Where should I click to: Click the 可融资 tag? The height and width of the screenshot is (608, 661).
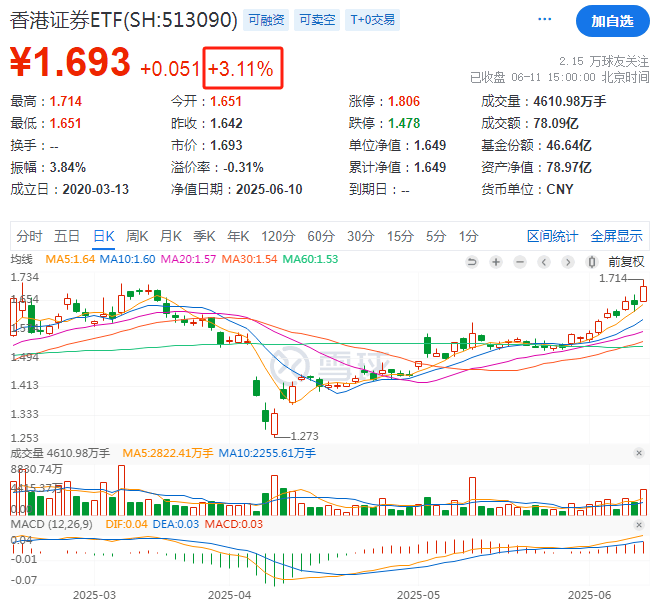(266, 20)
